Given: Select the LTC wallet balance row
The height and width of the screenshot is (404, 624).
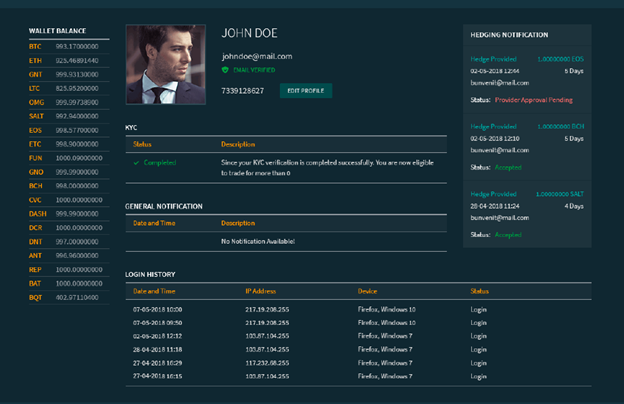Looking at the screenshot, I should point(69,88).
